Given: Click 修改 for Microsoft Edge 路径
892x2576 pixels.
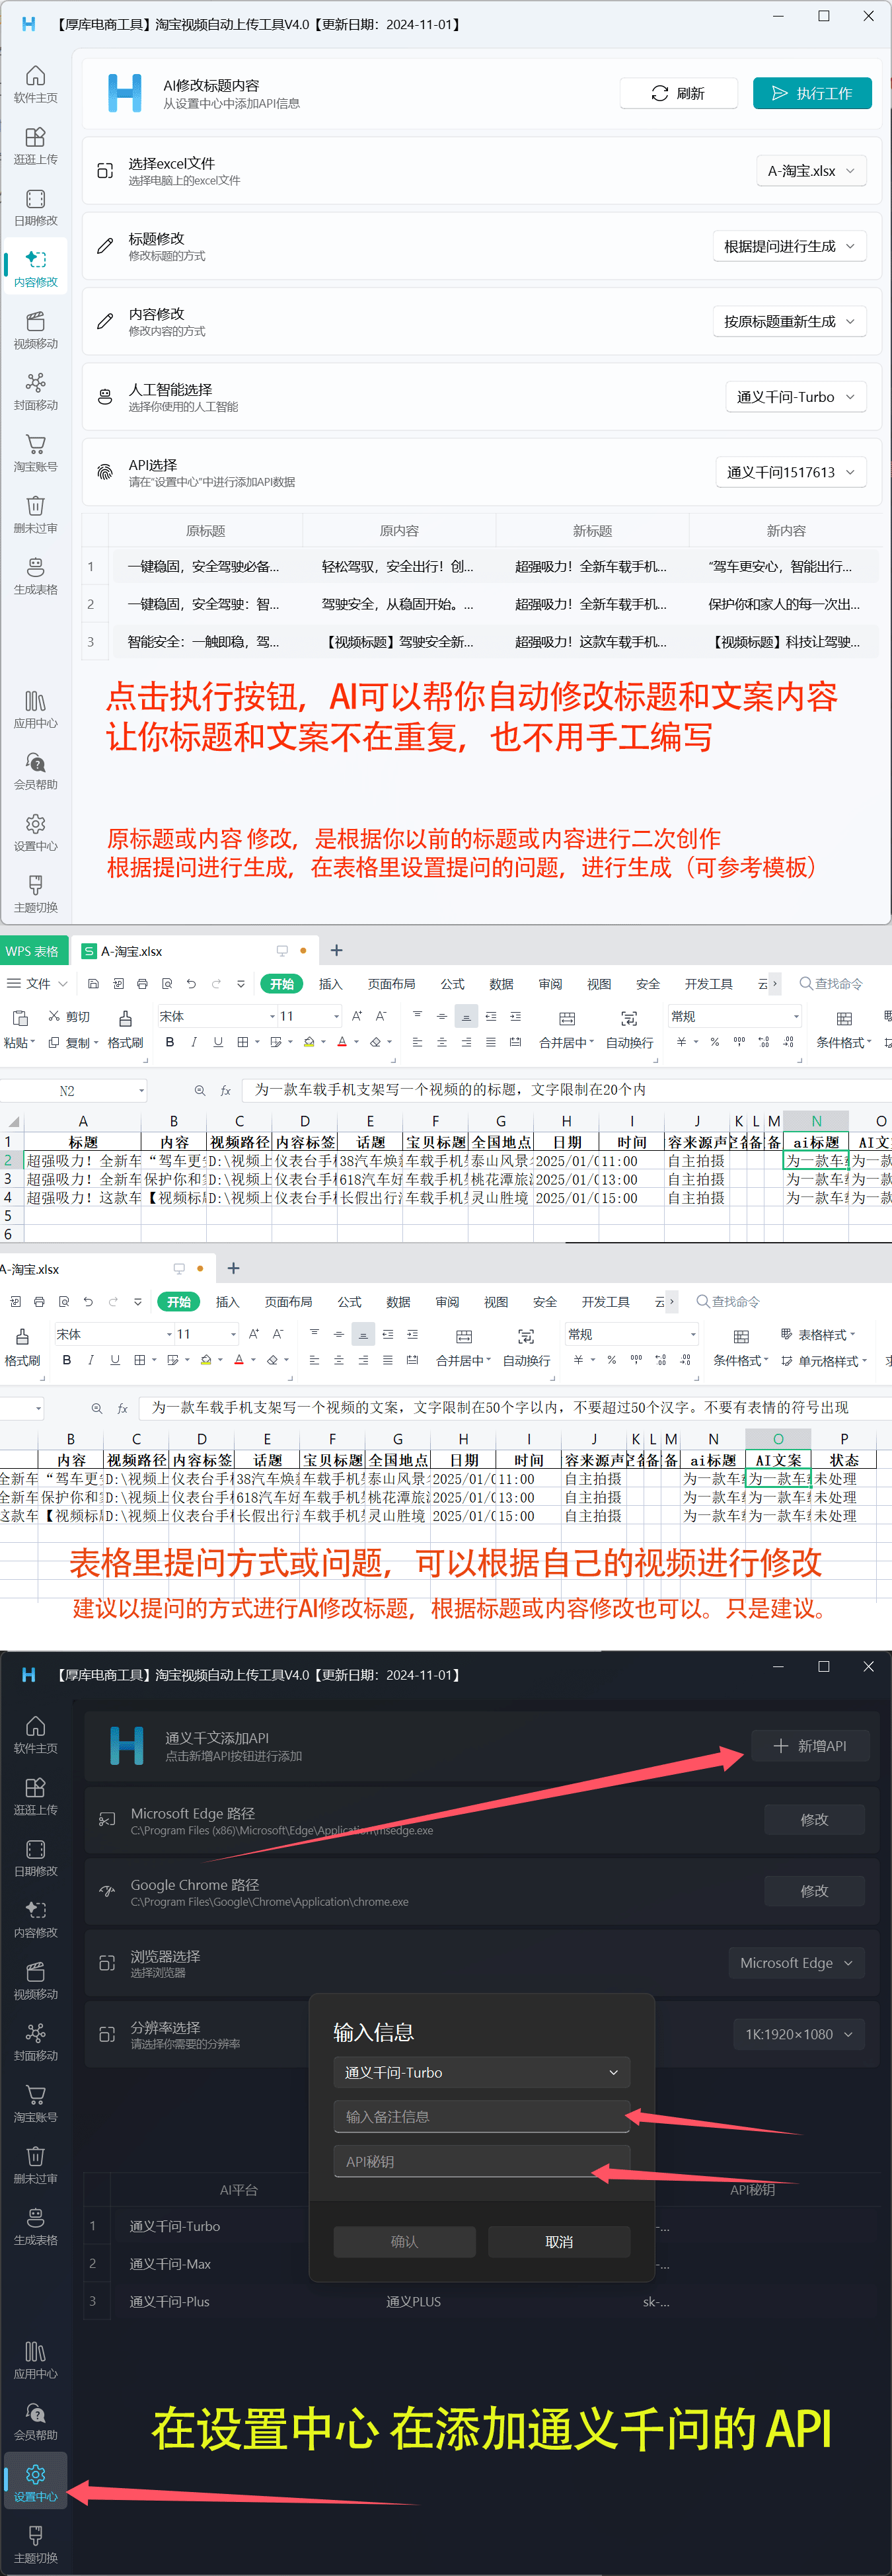Looking at the screenshot, I should [x=814, y=1819].
